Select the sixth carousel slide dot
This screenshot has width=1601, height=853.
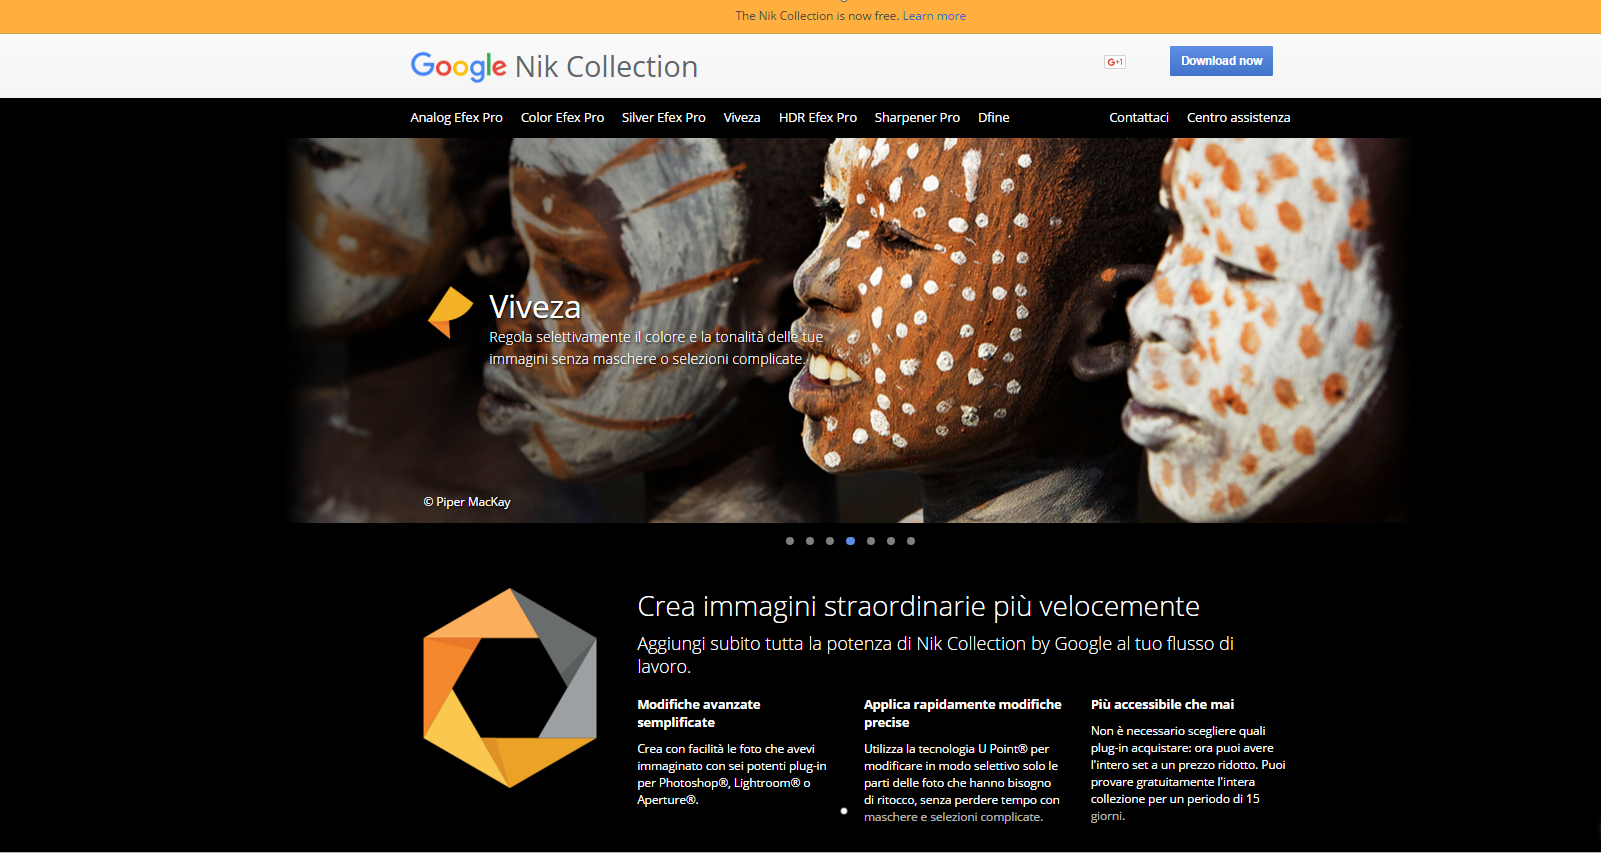[891, 541]
